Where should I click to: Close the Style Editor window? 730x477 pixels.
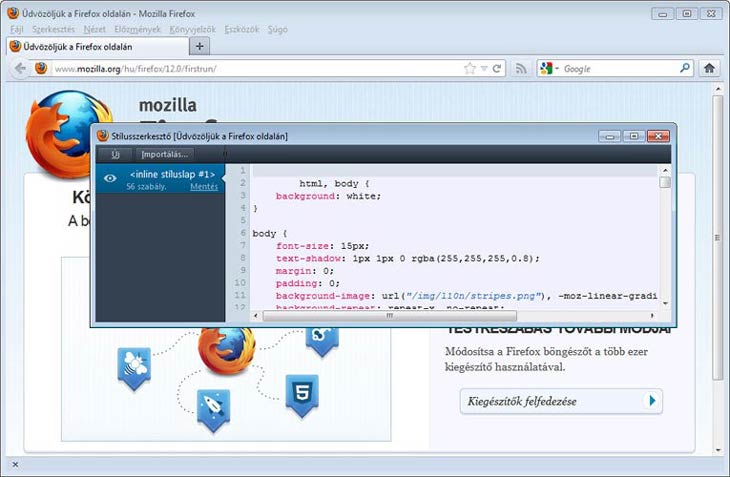click(658, 136)
